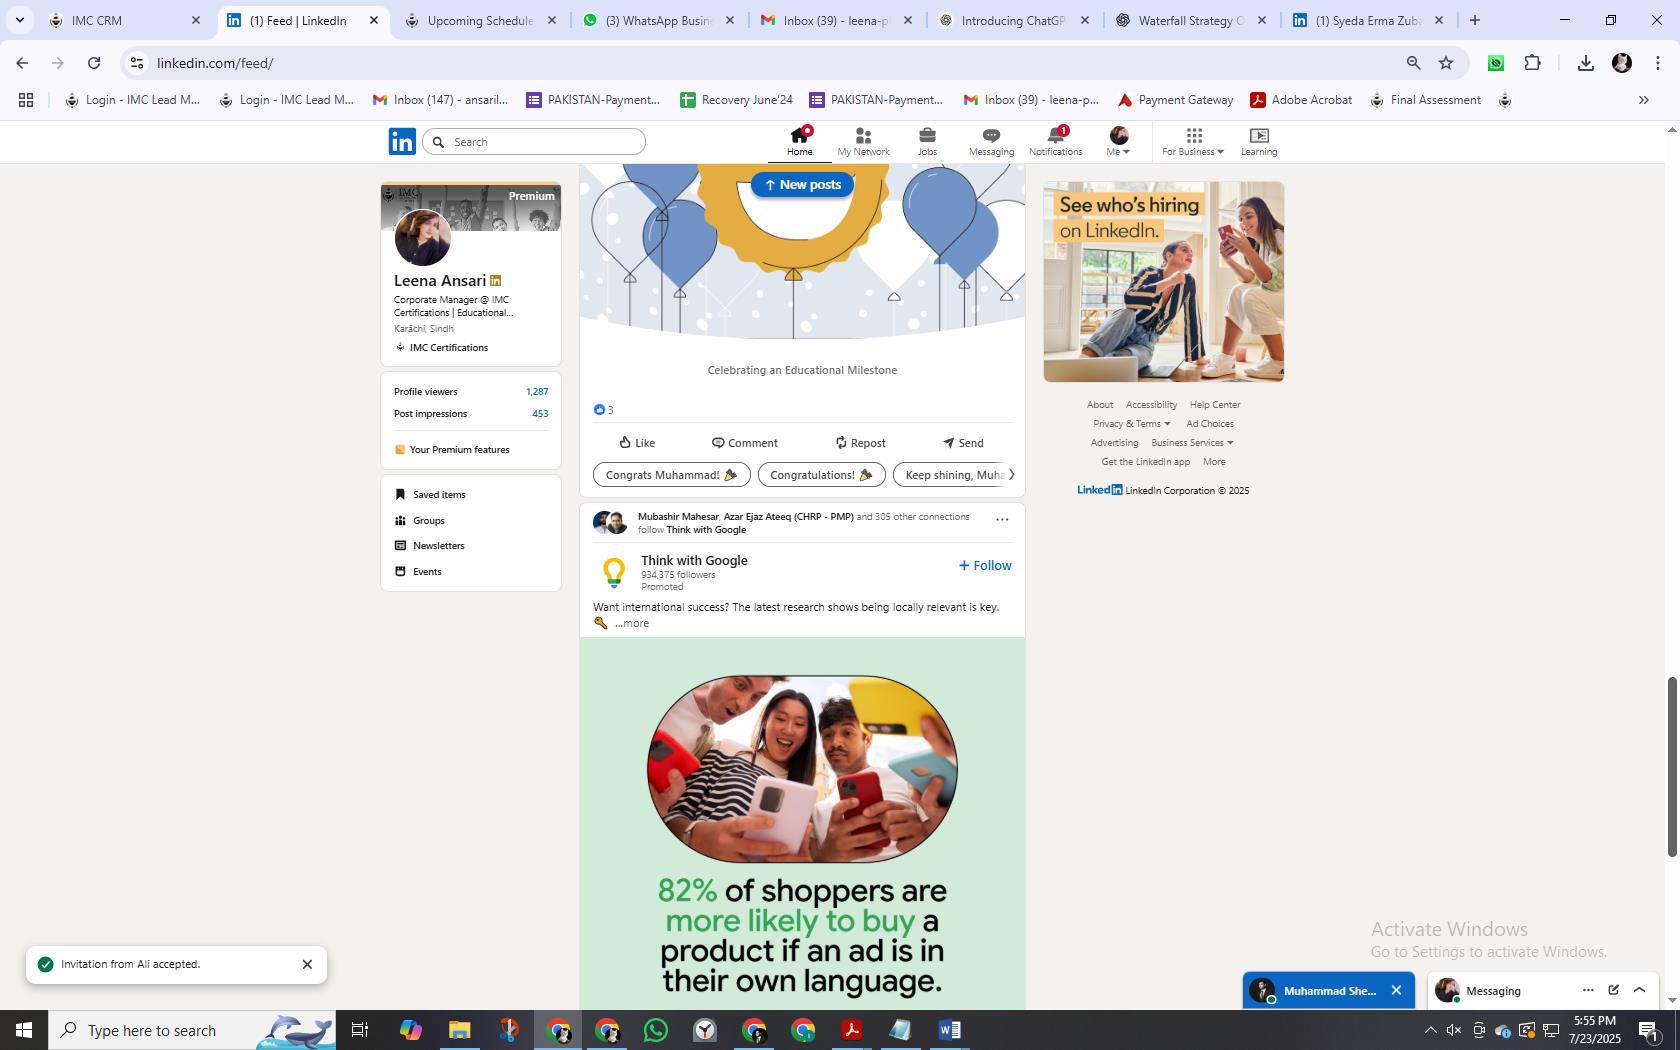Expand Privacy & Terms dropdown
Screen dimensions: 1680x1050
(1131, 424)
